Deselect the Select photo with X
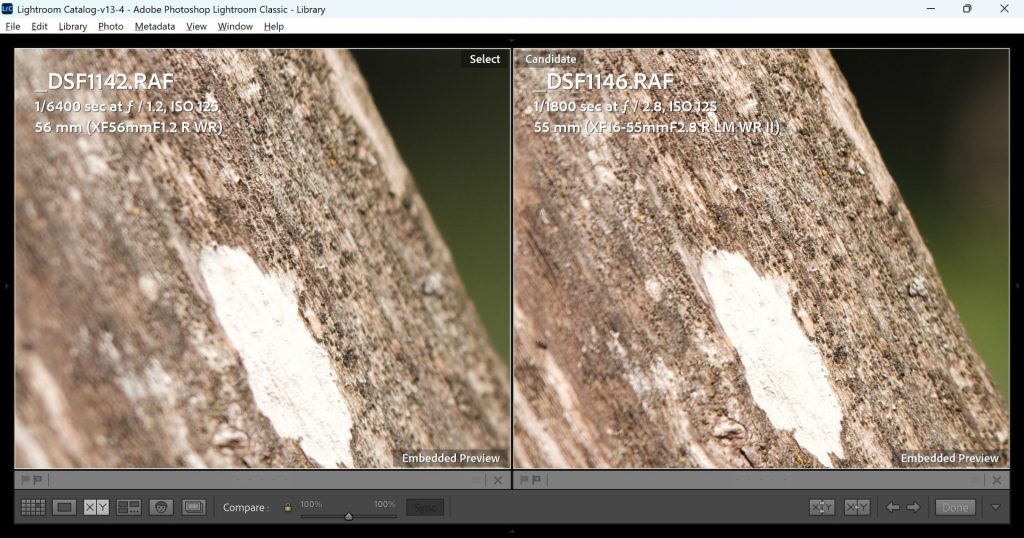 (498, 480)
